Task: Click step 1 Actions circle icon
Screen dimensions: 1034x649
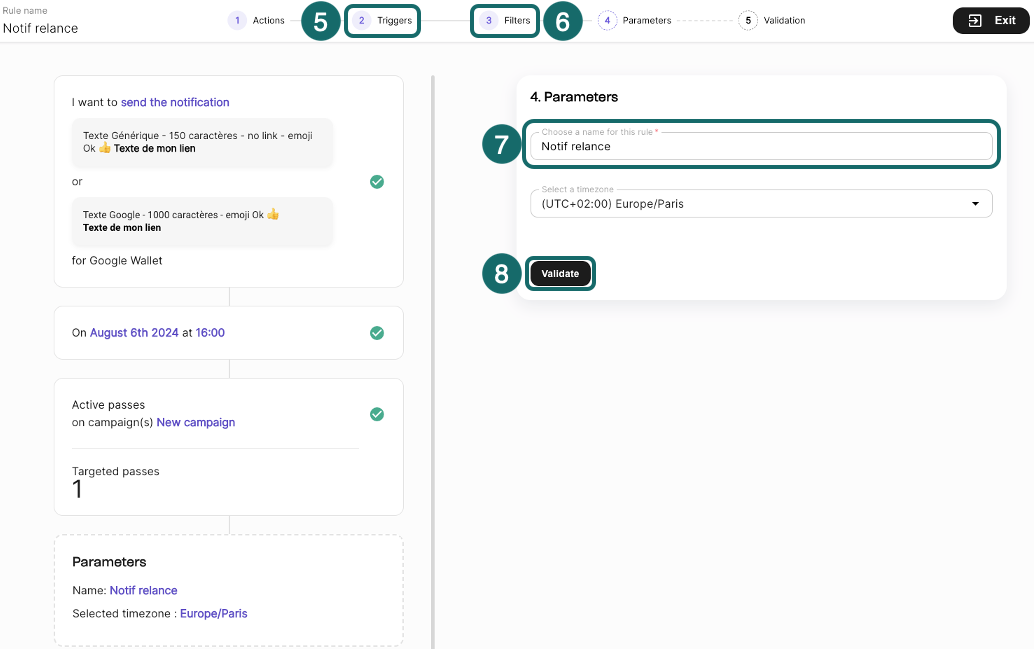Action: [237, 19]
